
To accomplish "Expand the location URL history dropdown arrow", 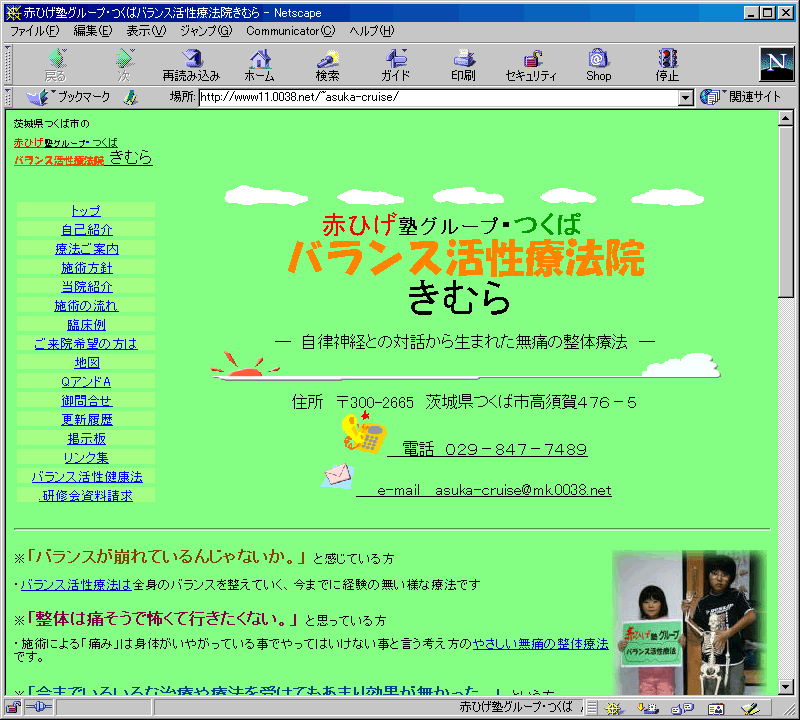I will pyautogui.click(x=686, y=97).
